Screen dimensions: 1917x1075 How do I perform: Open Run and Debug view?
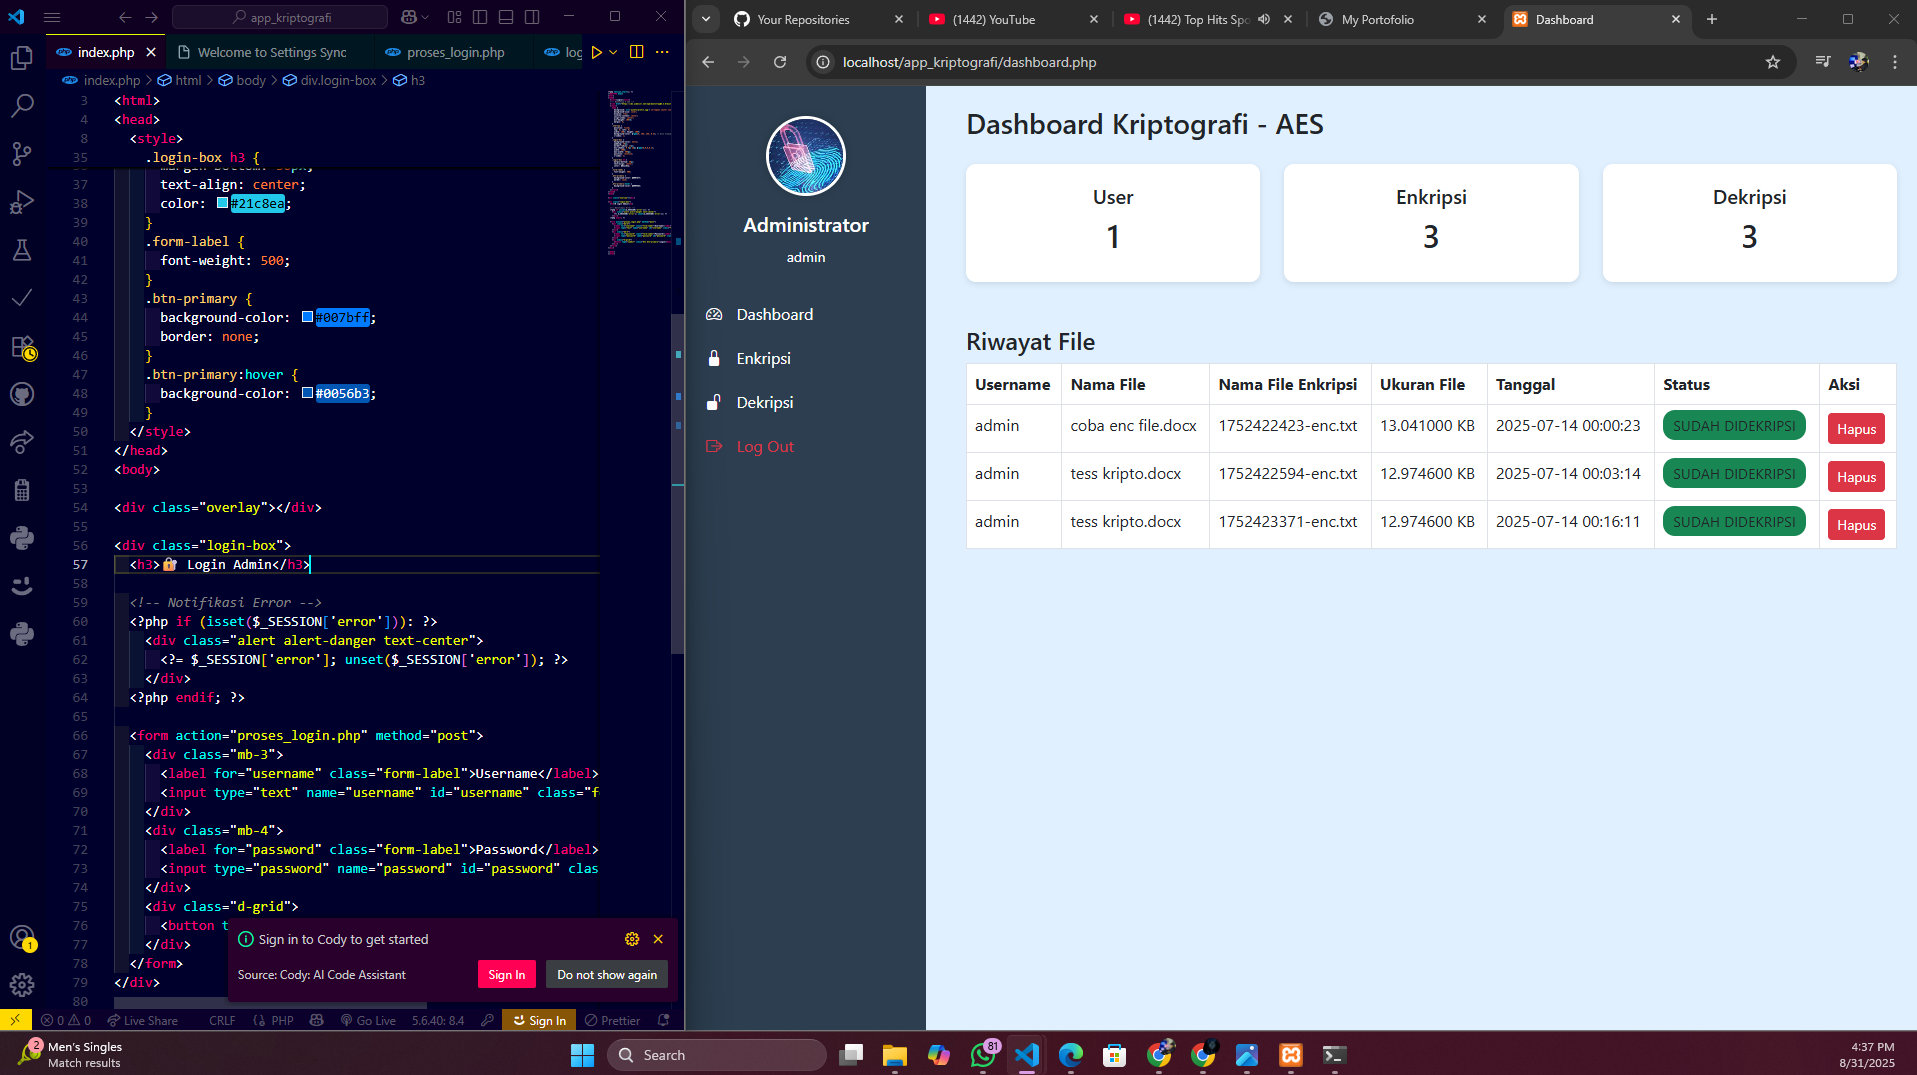[x=22, y=202]
